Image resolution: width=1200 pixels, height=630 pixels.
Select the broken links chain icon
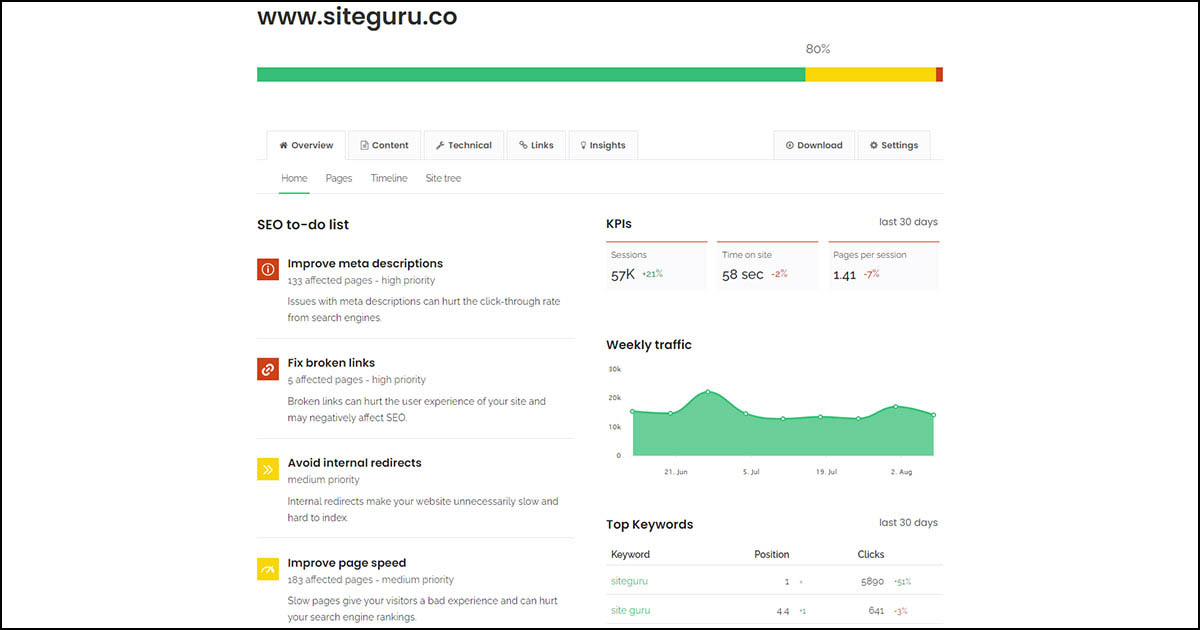coord(267,368)
